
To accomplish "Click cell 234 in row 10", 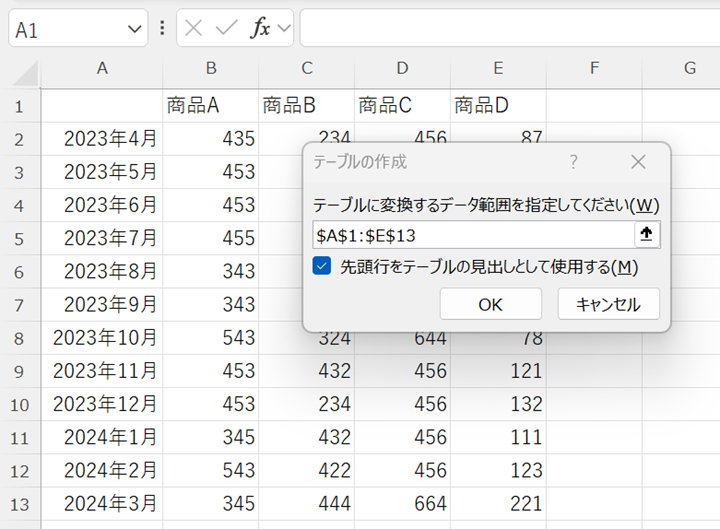I will (x=307, y=404).
